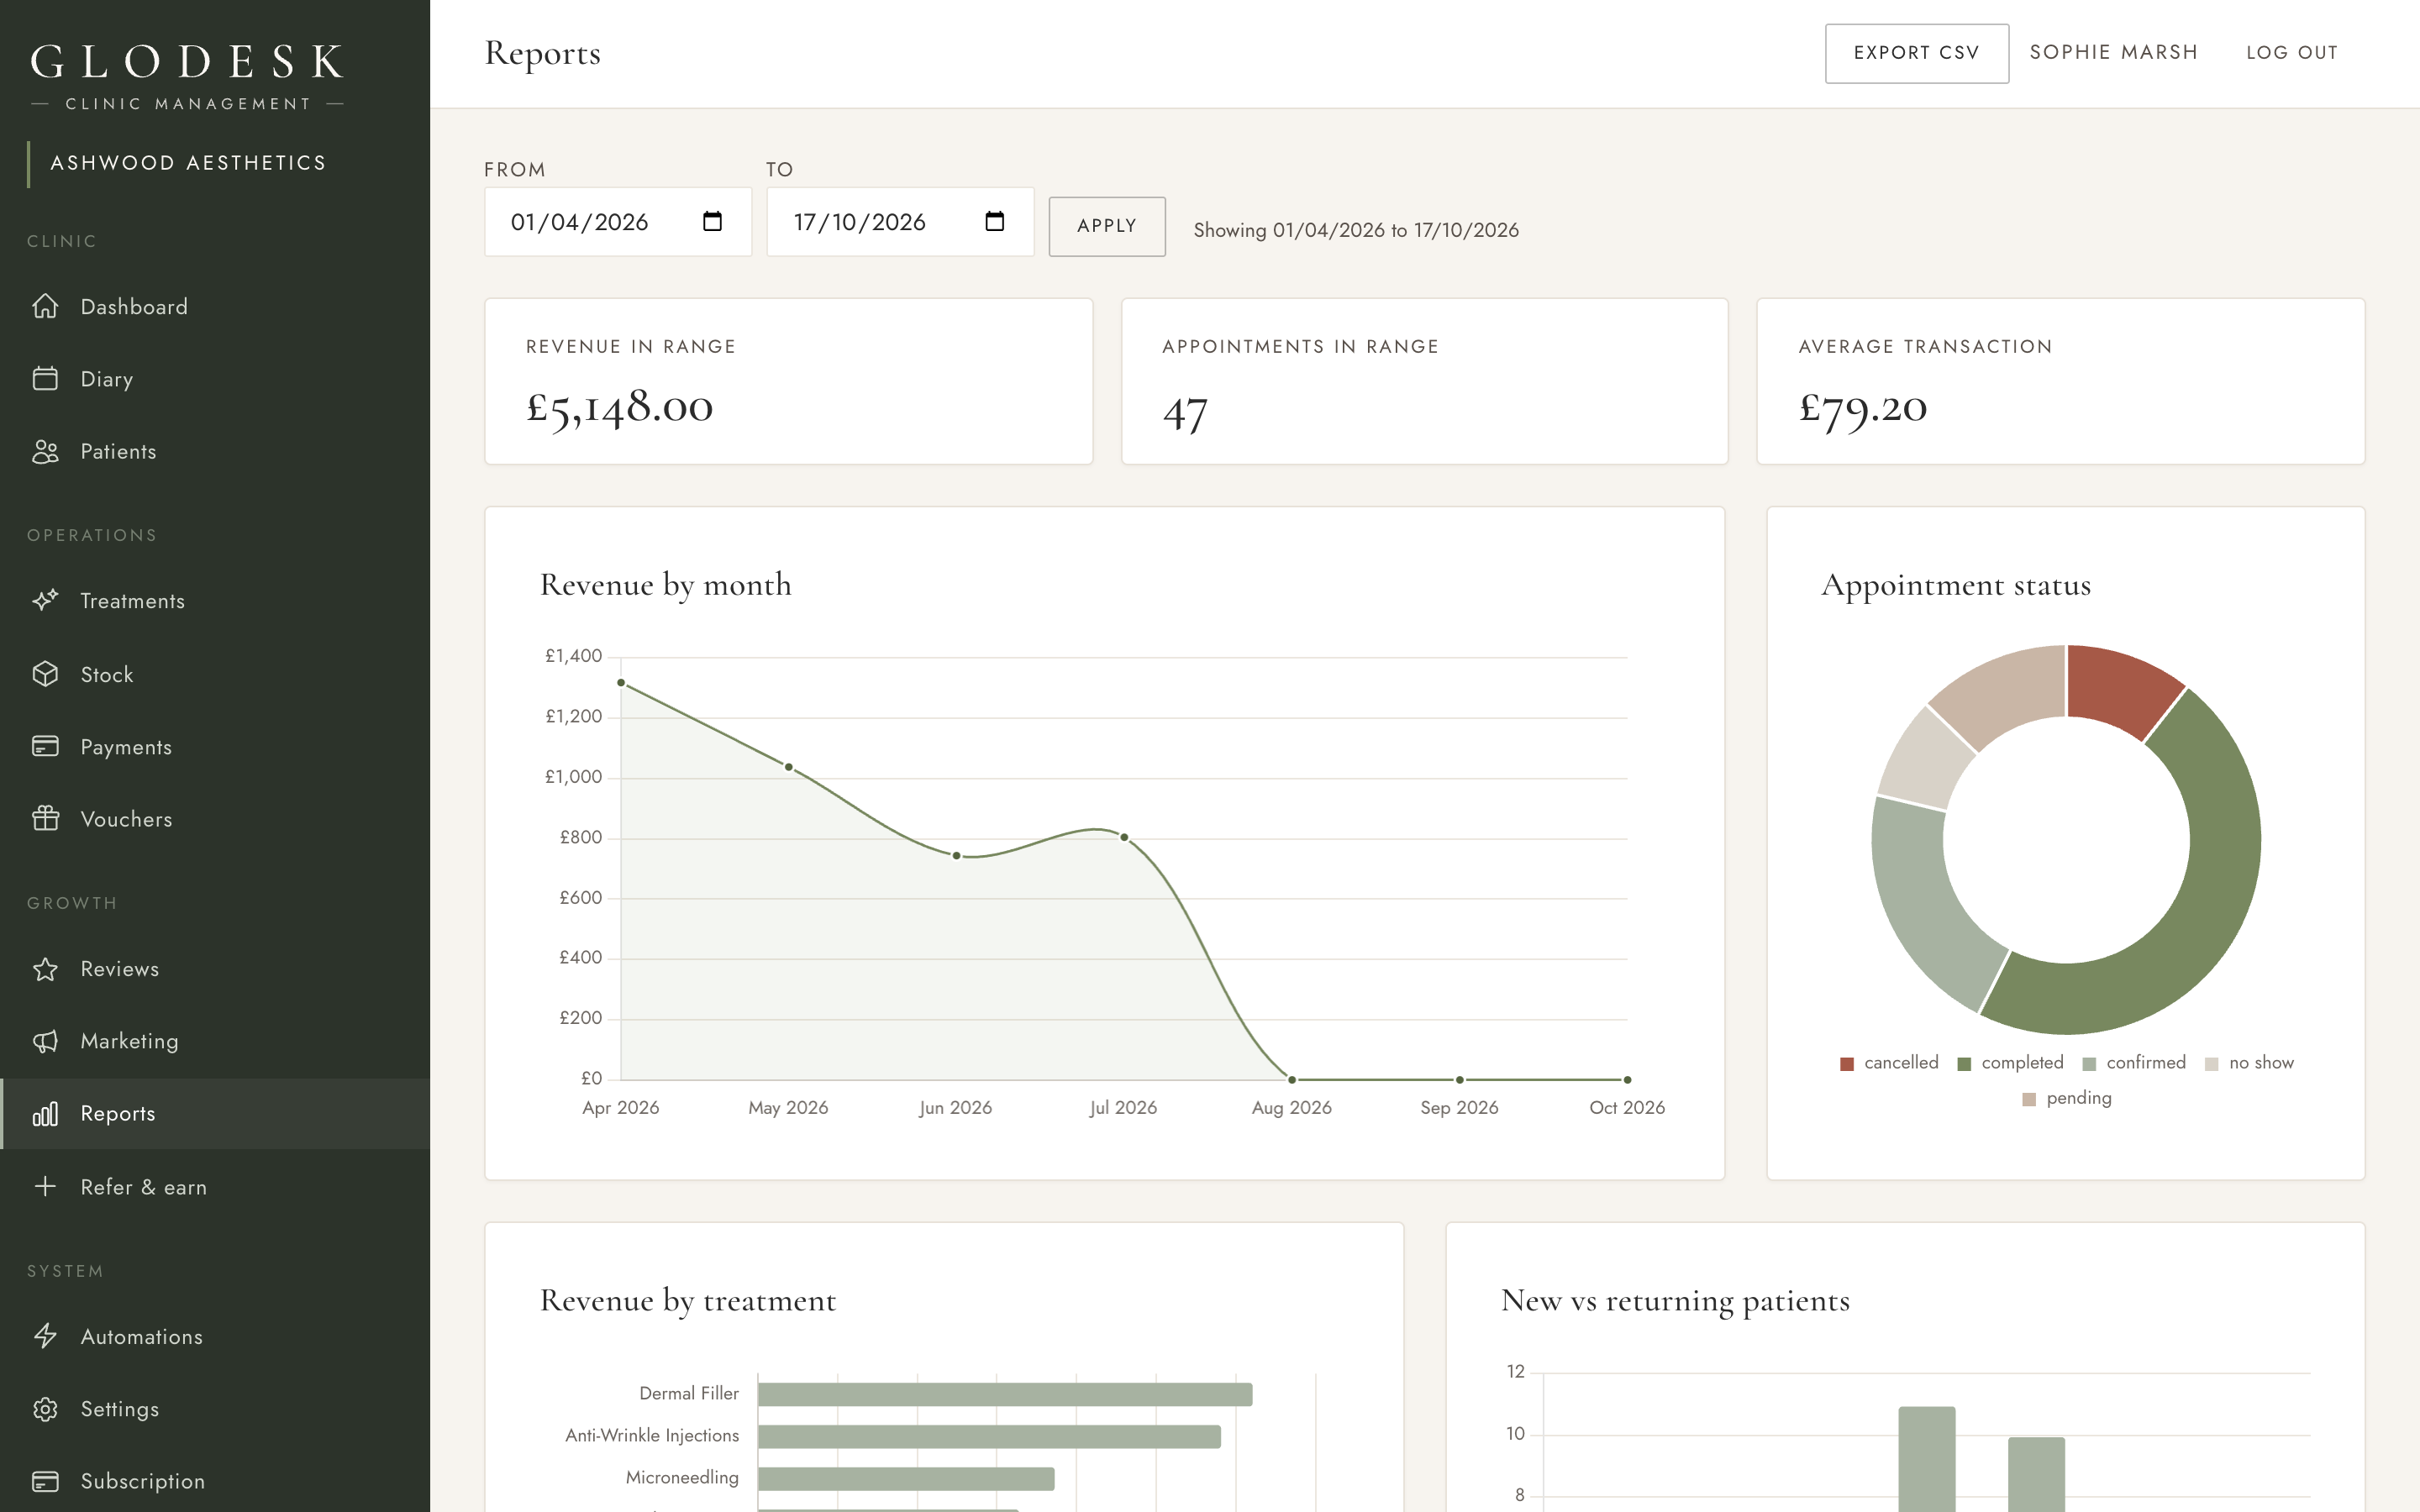Toggle the confirmed legend swatch
The image size is (2420, 1512).
[x=2088, y=1064]
